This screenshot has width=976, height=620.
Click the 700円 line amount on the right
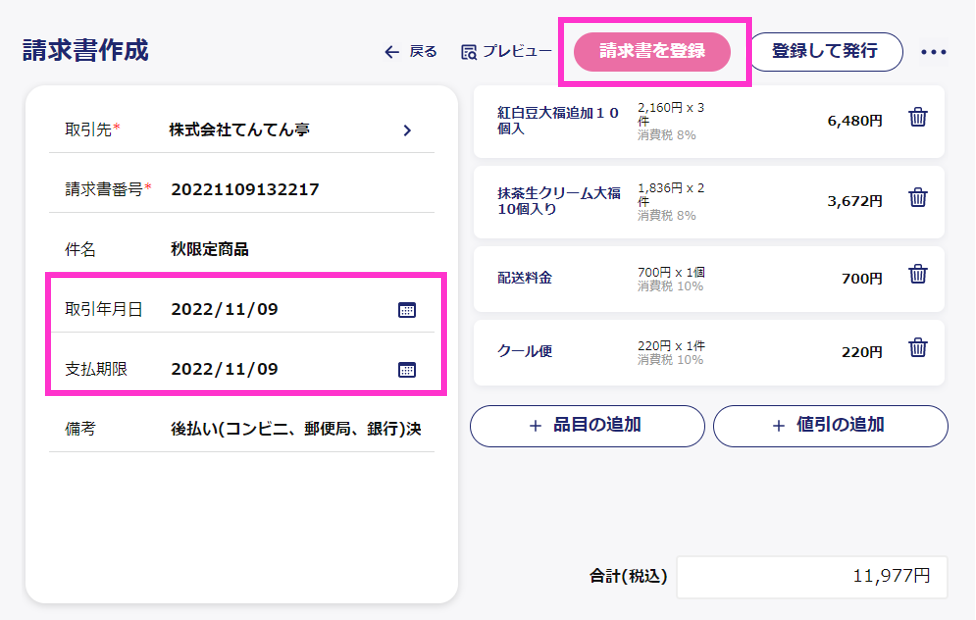[x=862, y=278]
